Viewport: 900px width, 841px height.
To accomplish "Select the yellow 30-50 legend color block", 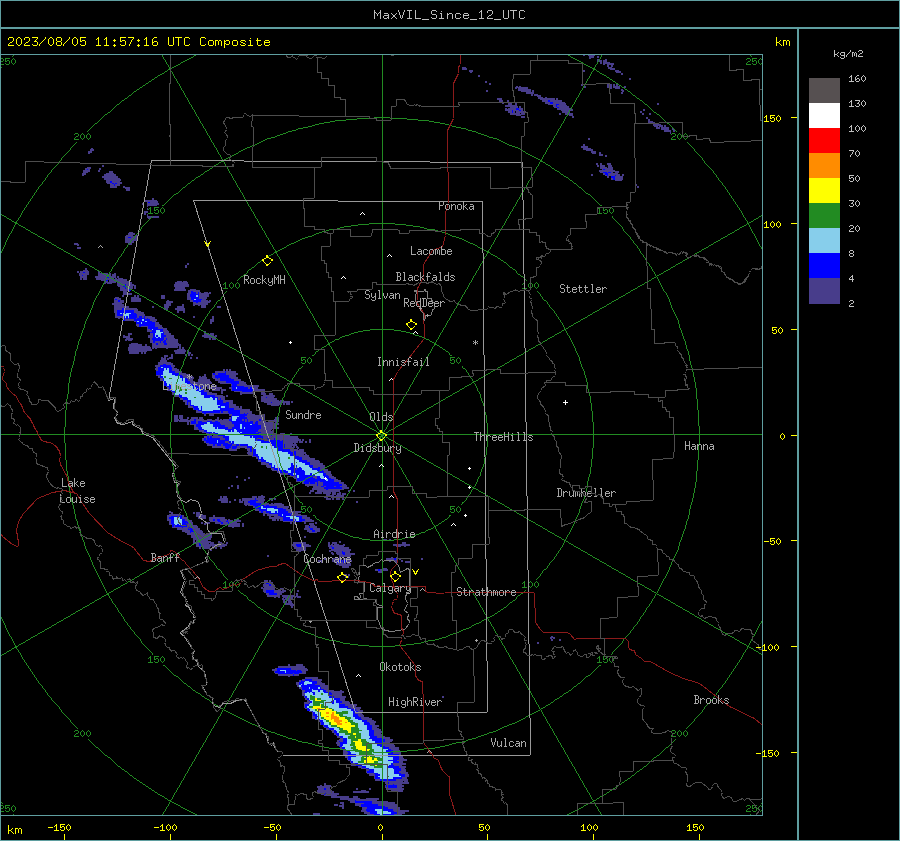I will tap(824, 191).
